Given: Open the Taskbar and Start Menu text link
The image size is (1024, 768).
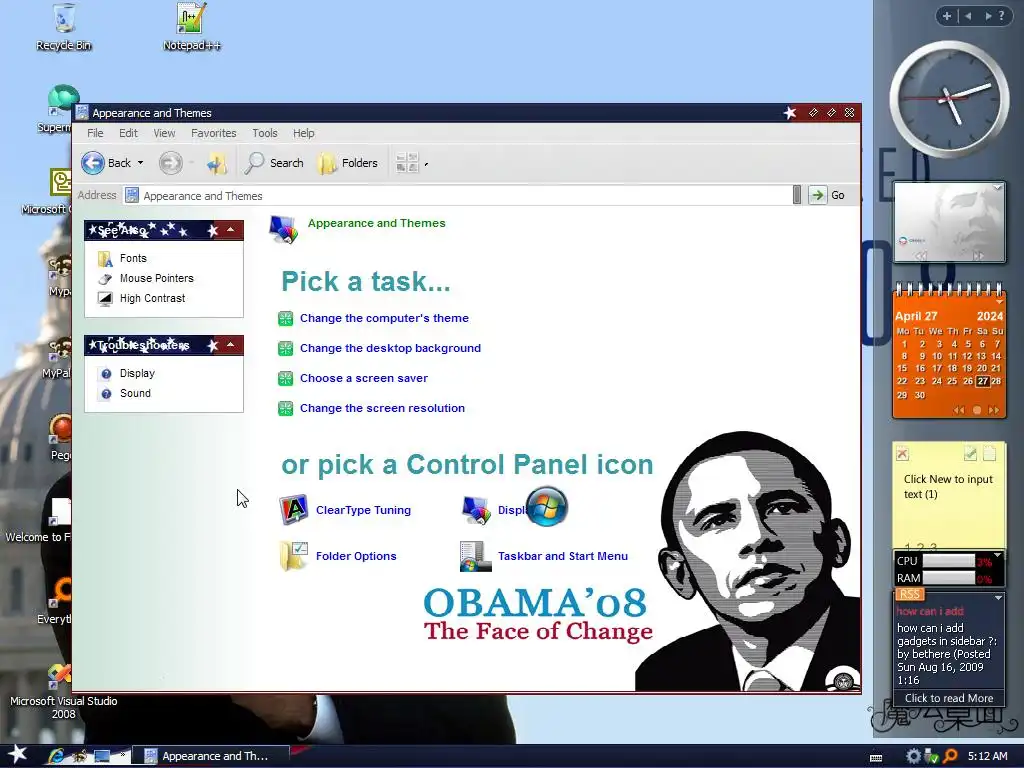Looking at the screenshot, I should pos(563,556).
